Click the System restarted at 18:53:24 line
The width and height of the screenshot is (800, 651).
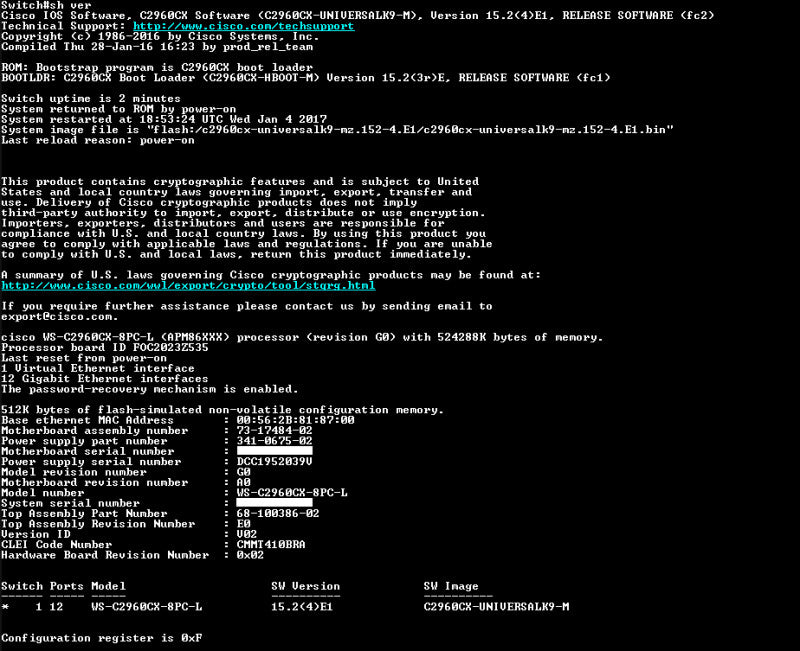pyautogui.click(x=164, y=119)
